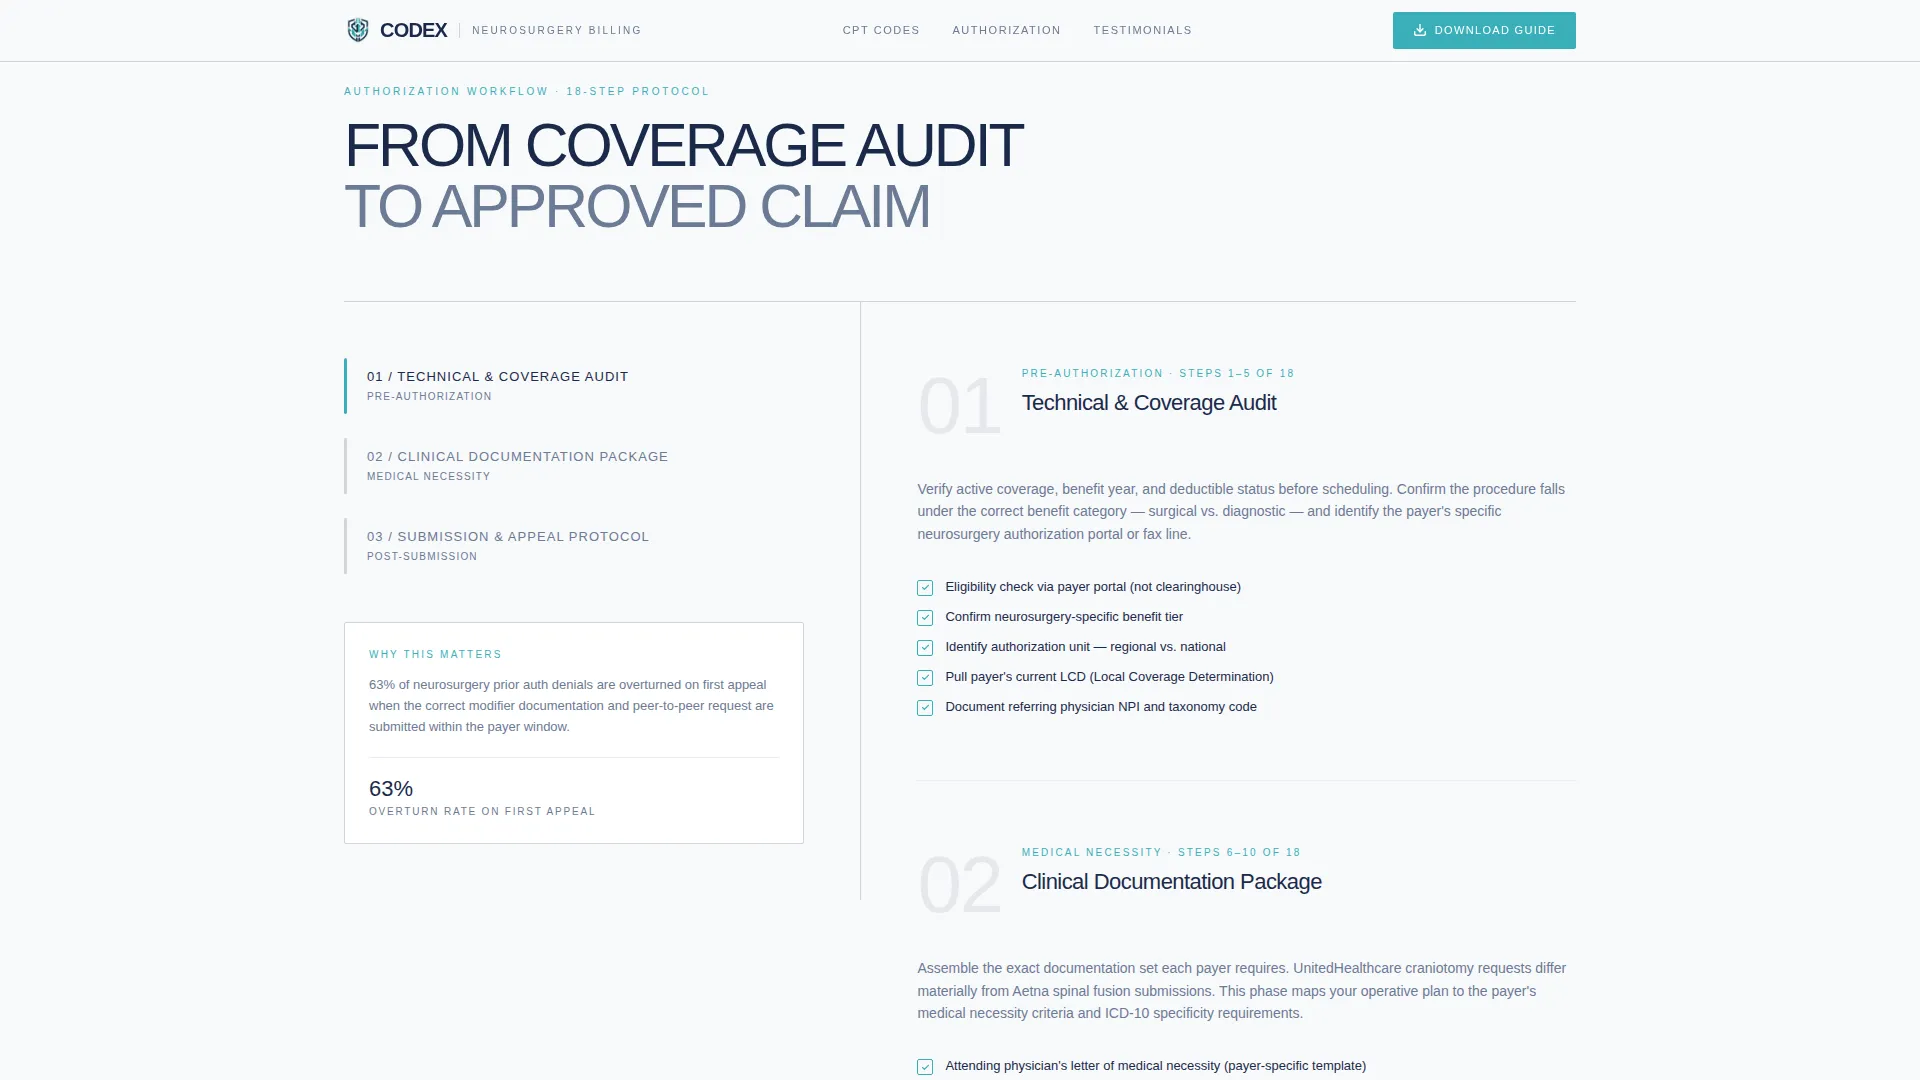Open the CPT Codes nav link
This screenshot has height=1080, width=1920.
point(881,30)
